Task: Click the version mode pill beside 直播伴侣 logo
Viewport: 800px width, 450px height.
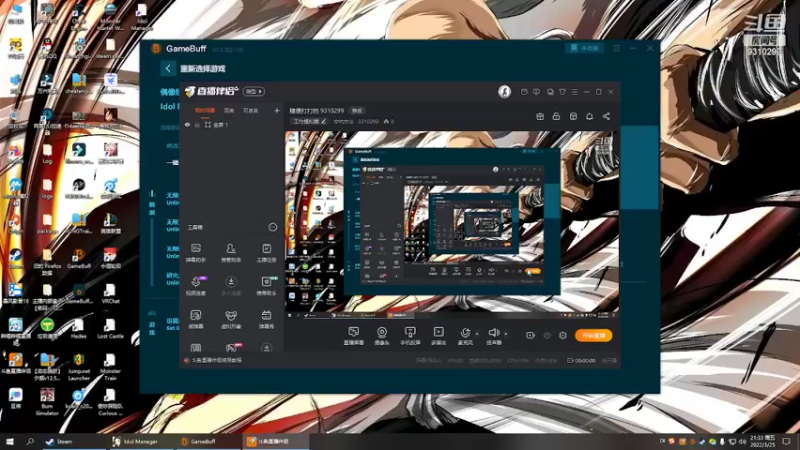Action: tap(254, 91)
